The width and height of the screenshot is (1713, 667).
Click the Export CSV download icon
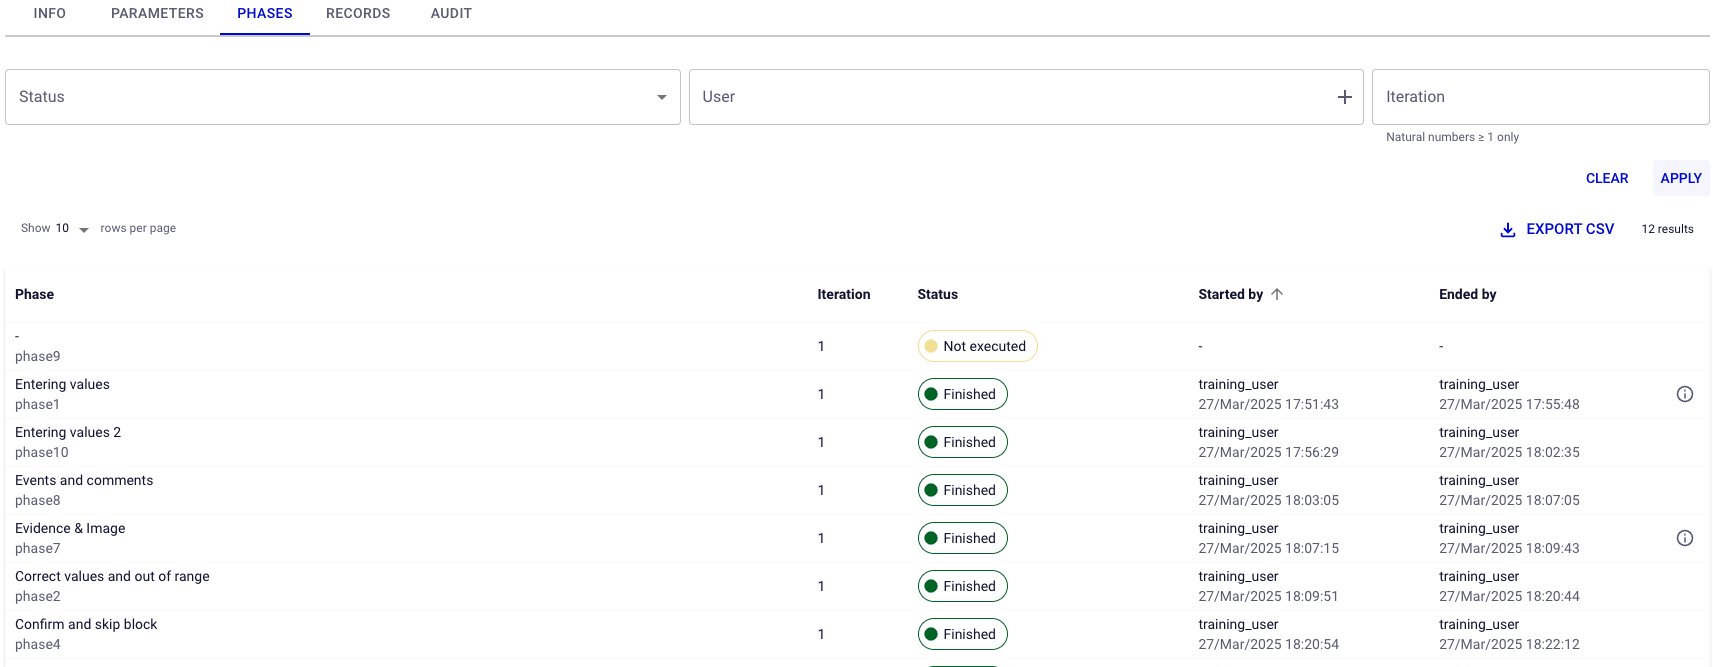1507,230
